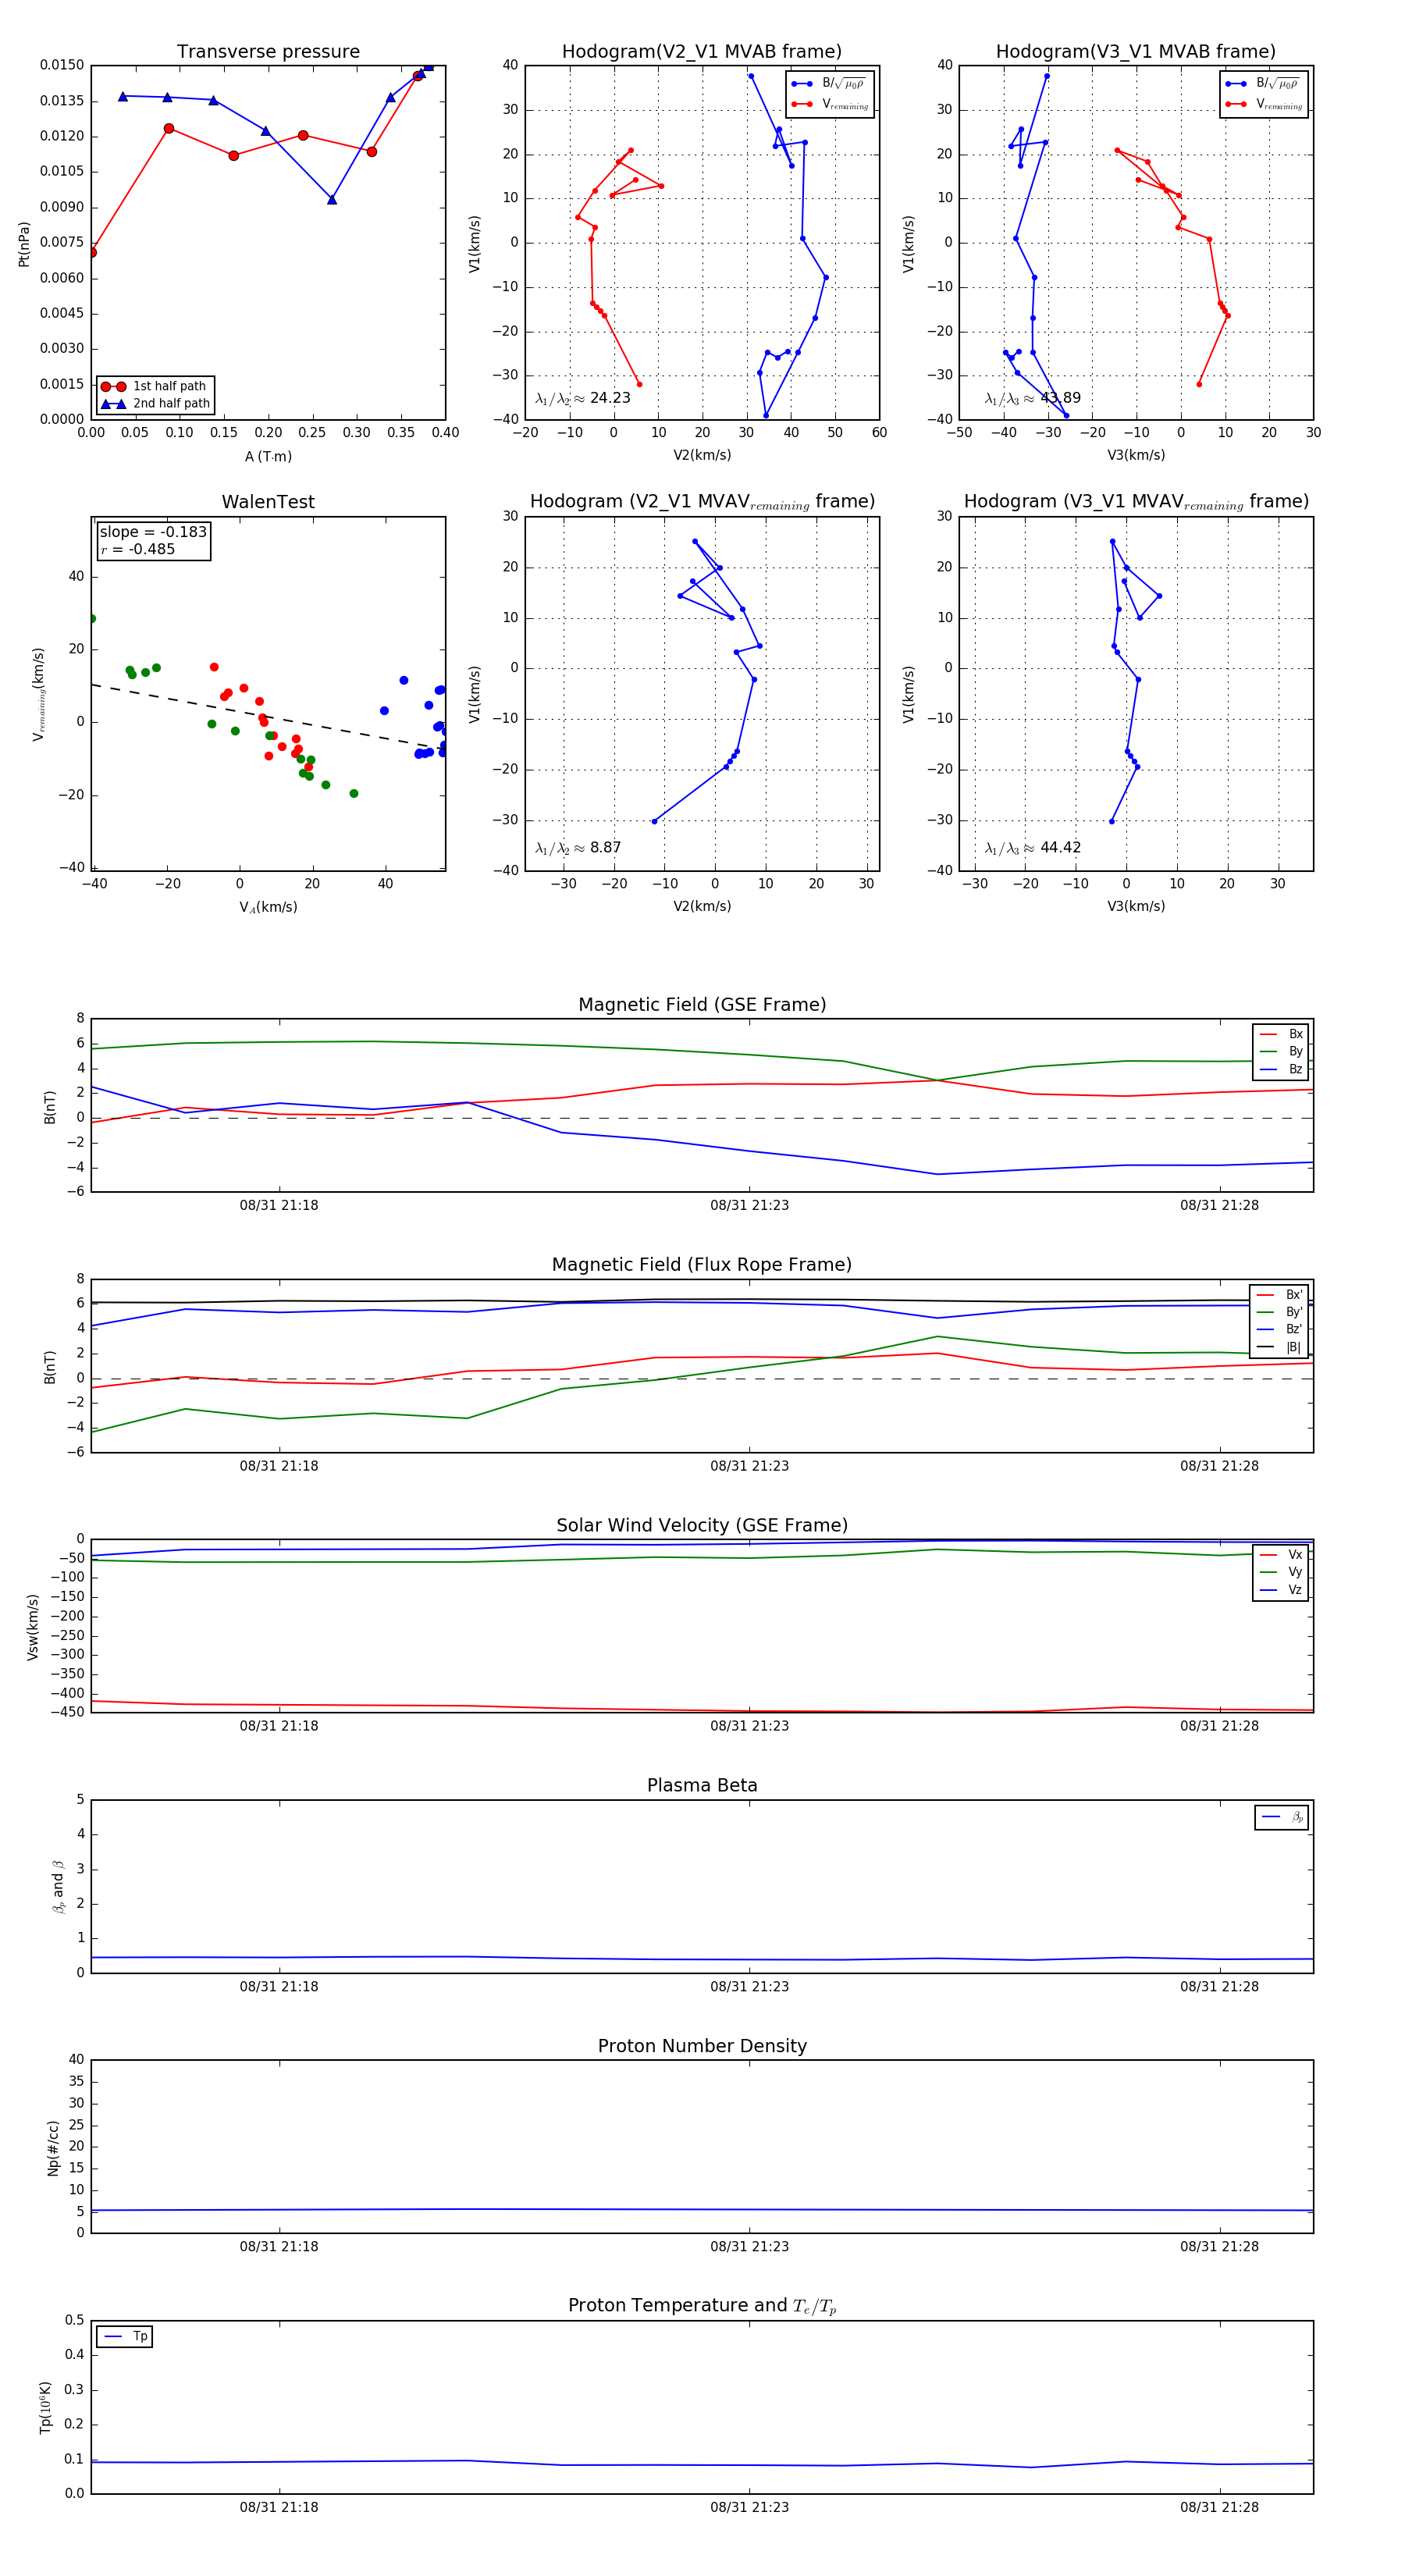This screenshot has width=1405, height=2576.
Task: Click the eigenvalue ratio annotation '8.87'
Action: pos(578,848)
